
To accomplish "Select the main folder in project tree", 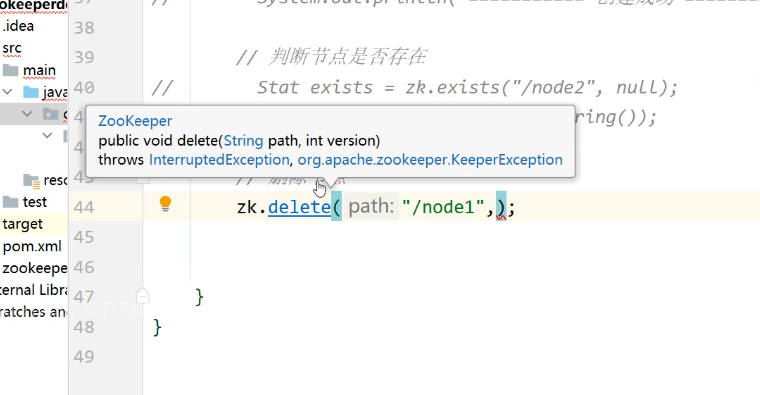I will click(x=39, y=70).
